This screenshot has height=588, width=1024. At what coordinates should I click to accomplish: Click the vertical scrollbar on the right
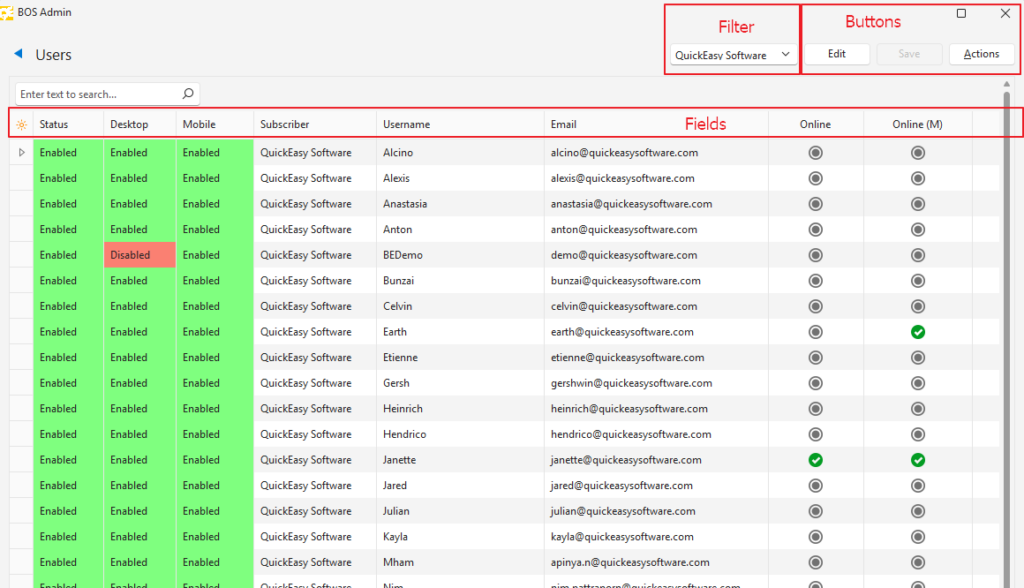click(1006, 300)
